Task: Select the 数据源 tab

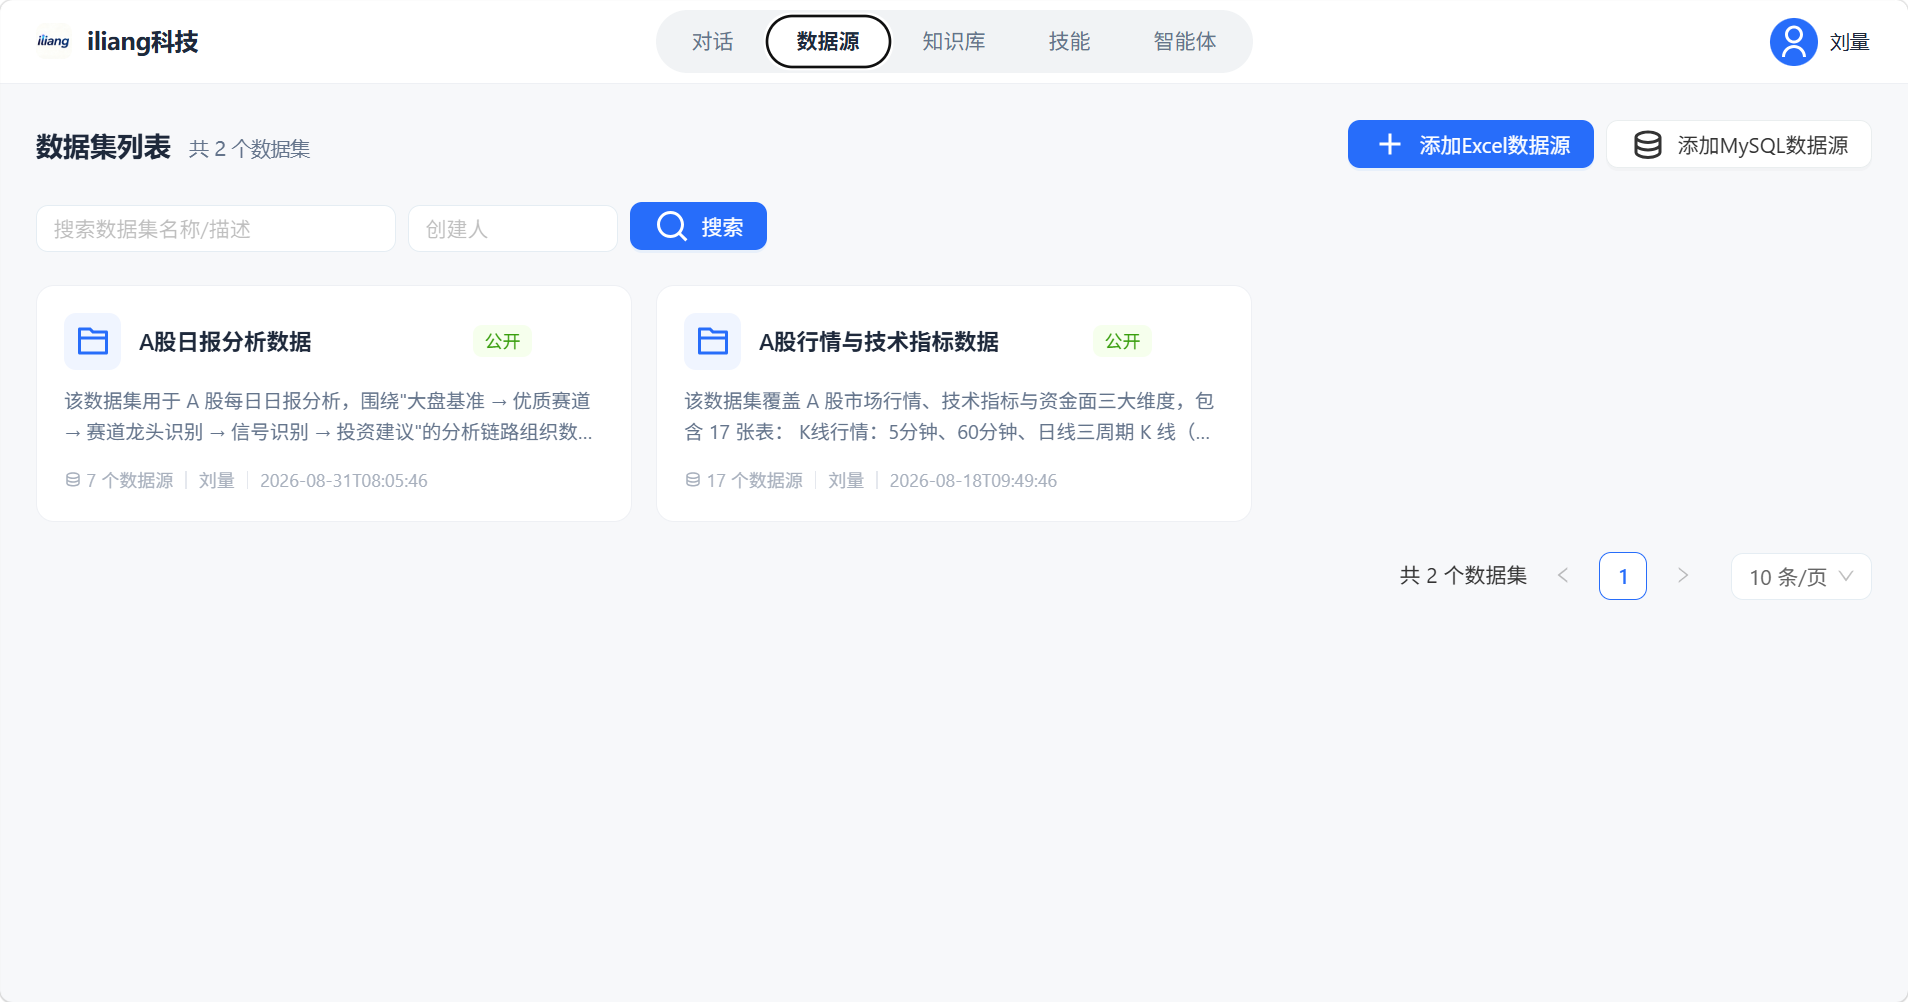Action: pyautogui.click(x=828, y=41)
